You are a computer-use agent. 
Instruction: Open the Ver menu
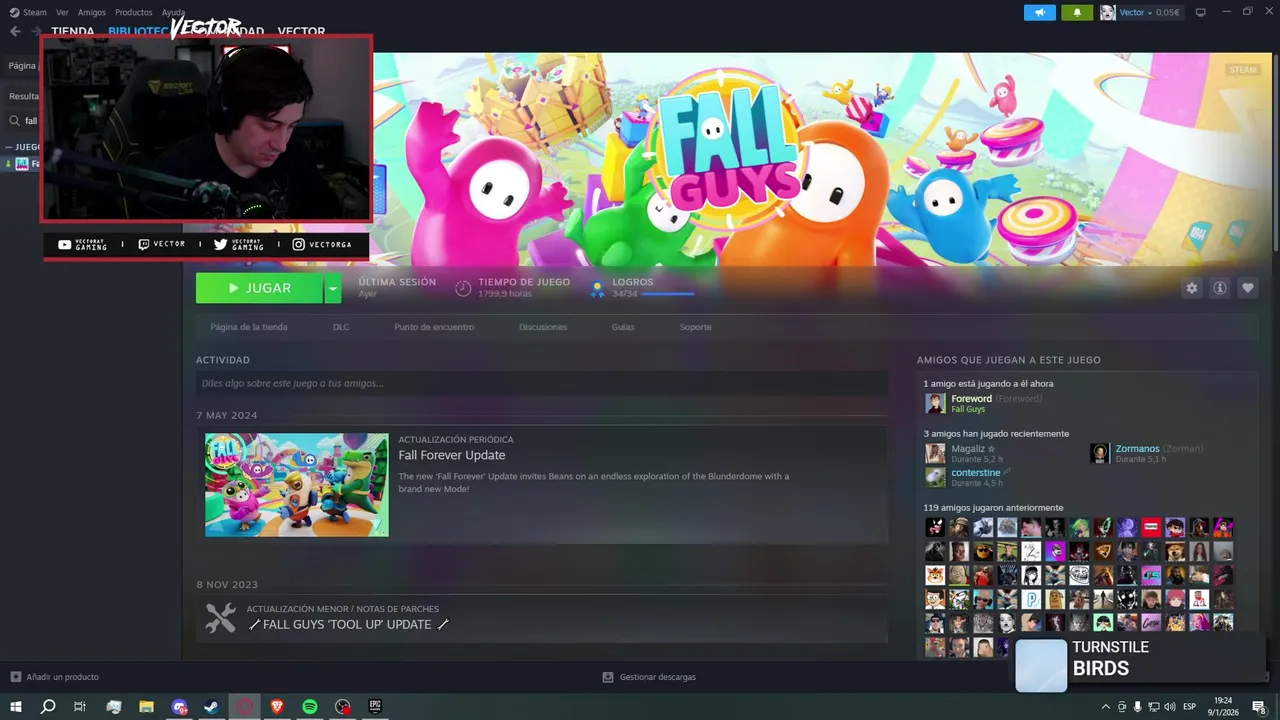(62, 12)
